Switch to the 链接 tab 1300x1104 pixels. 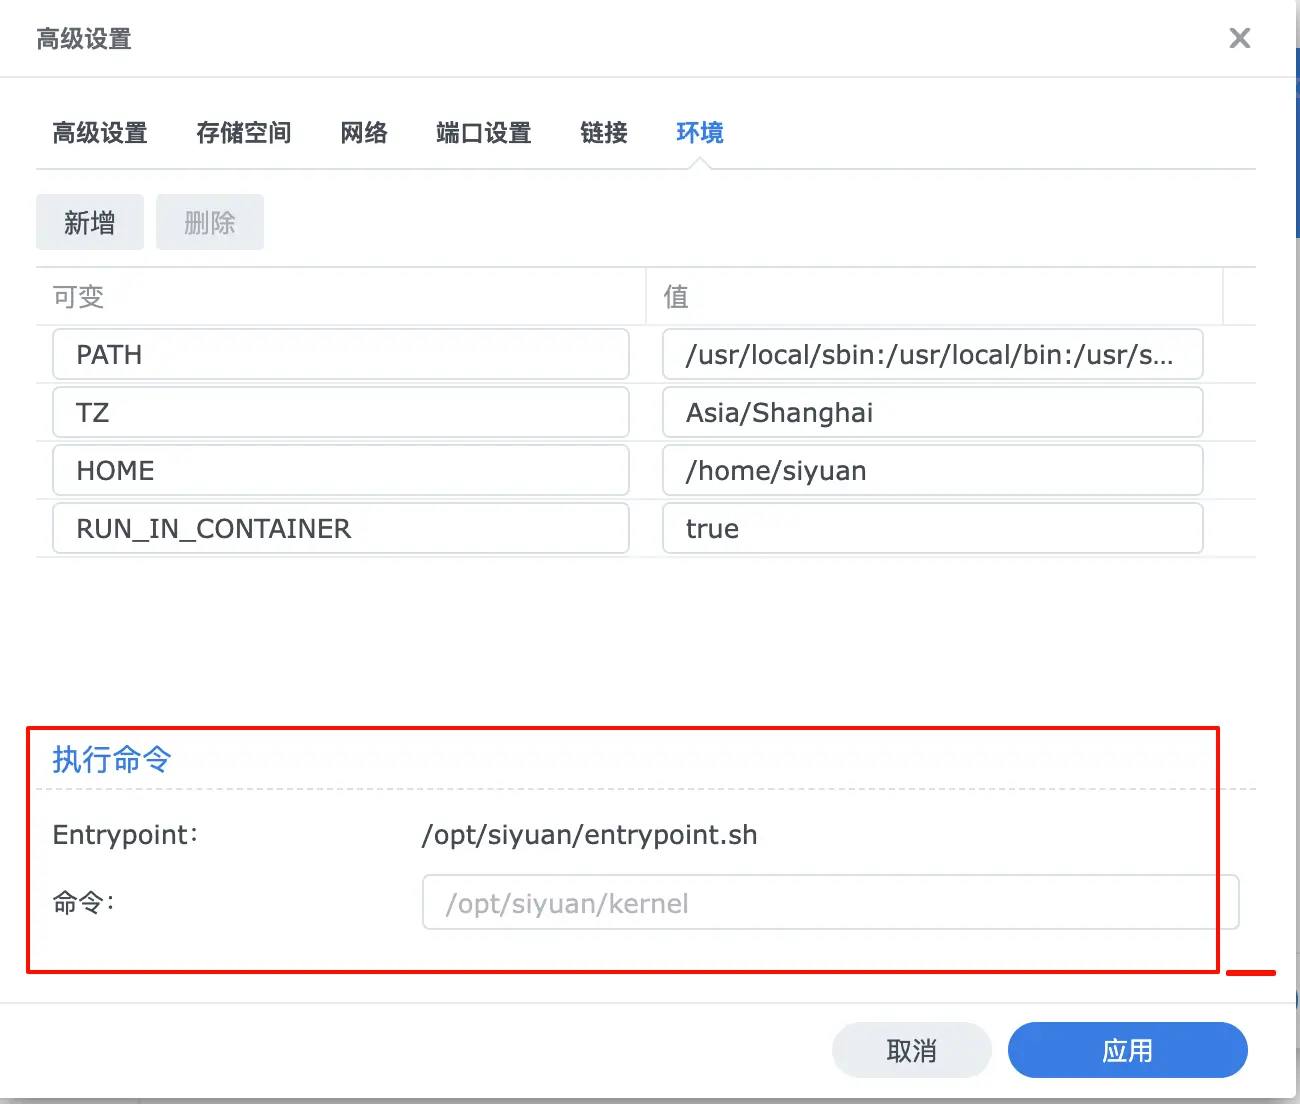tap(602, 133)
